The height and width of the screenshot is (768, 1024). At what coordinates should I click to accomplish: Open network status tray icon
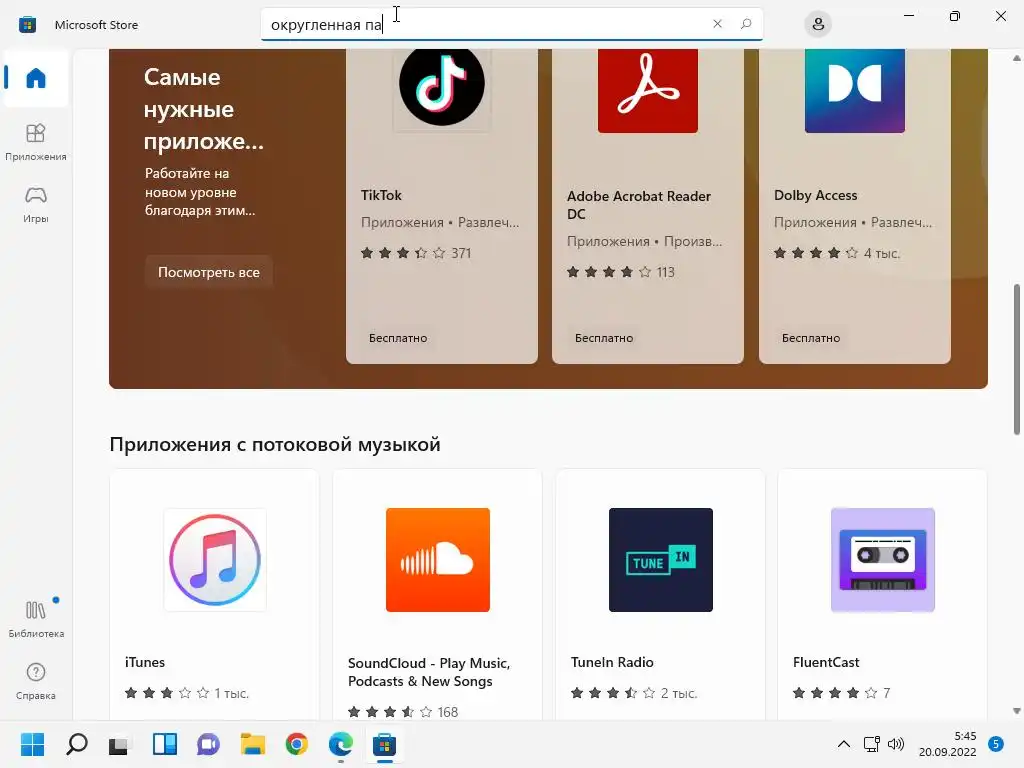[872, 744]
